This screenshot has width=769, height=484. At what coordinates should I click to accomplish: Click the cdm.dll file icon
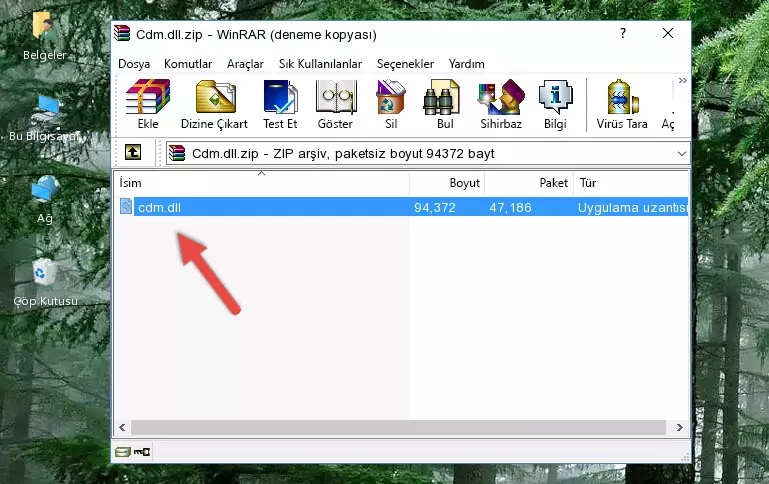click(x=126, y=206)
